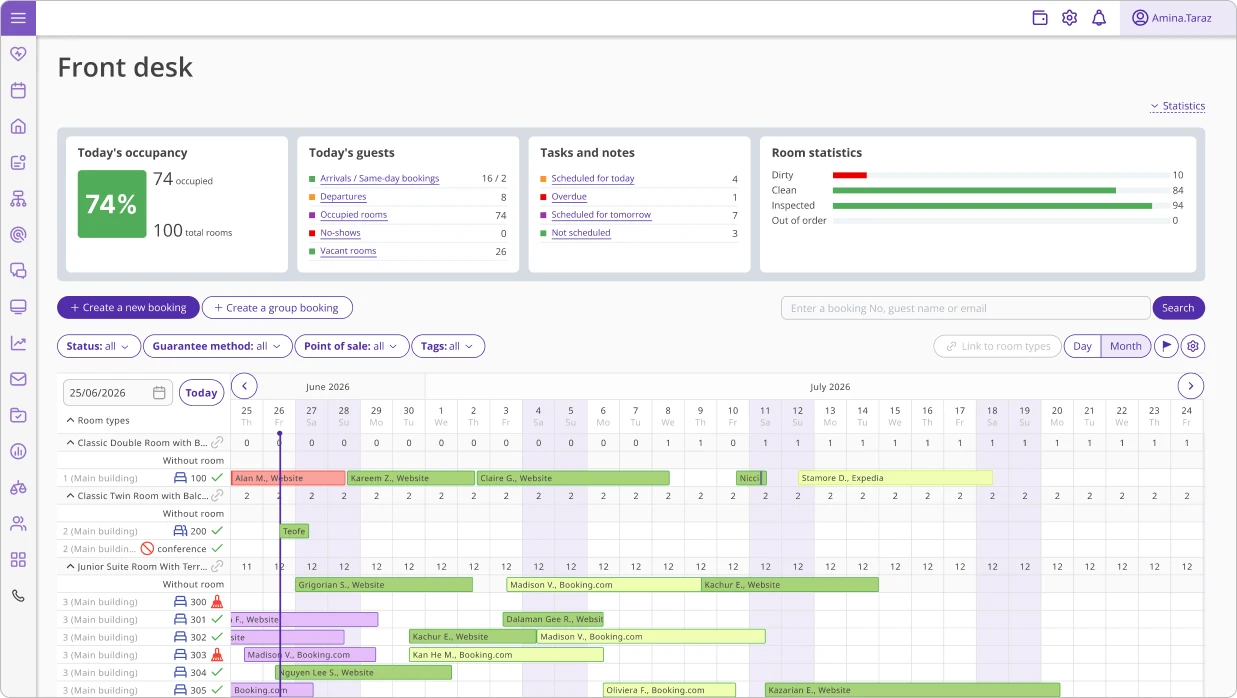Click the Dirty rooms red bar
Viewport: 1237px width, 698px height.
[x=849, y=175]
